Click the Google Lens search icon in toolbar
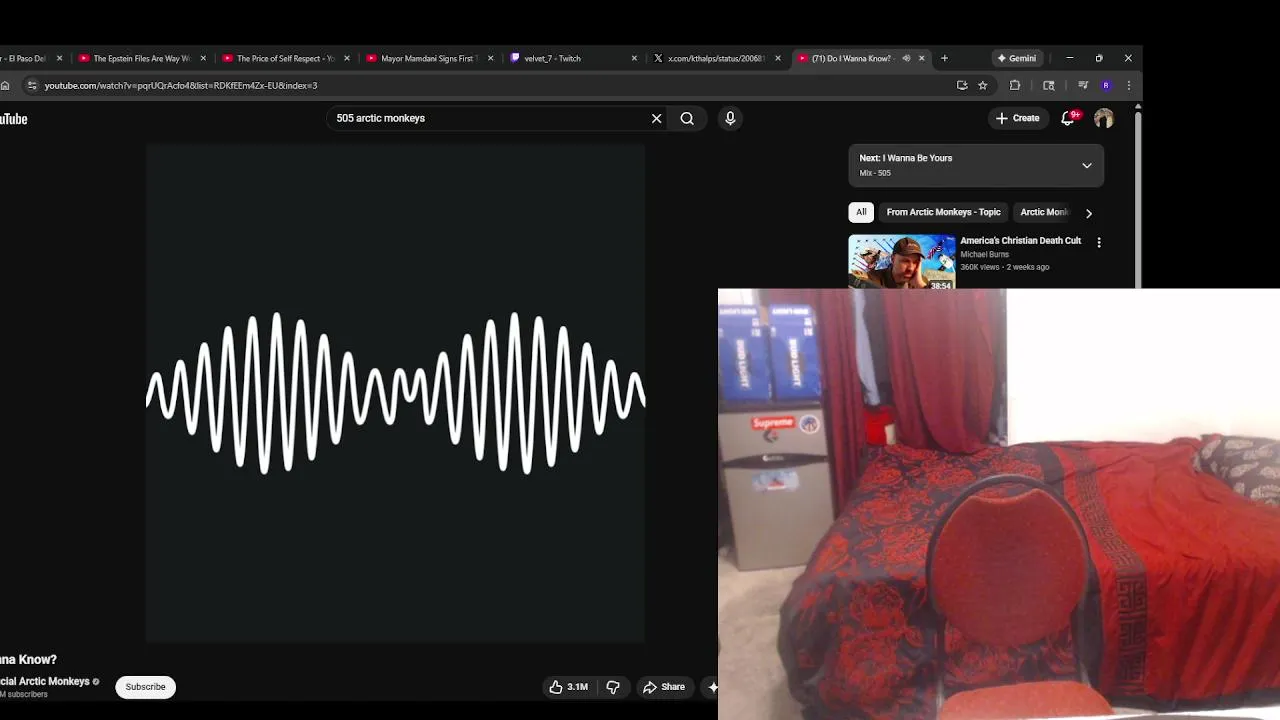Viewport: 1280px width, 720px height. (x=1049, y=86)
